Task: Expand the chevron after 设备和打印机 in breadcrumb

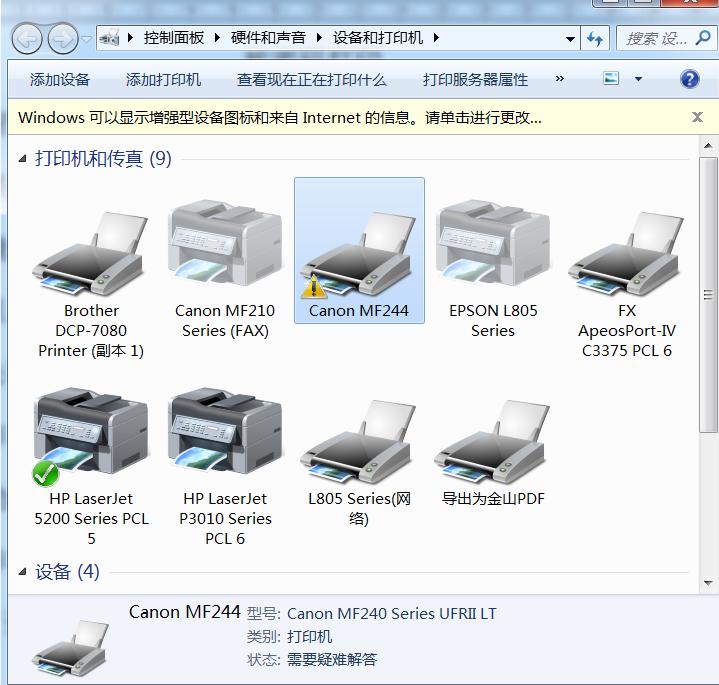Action: (x=436, y=38)
